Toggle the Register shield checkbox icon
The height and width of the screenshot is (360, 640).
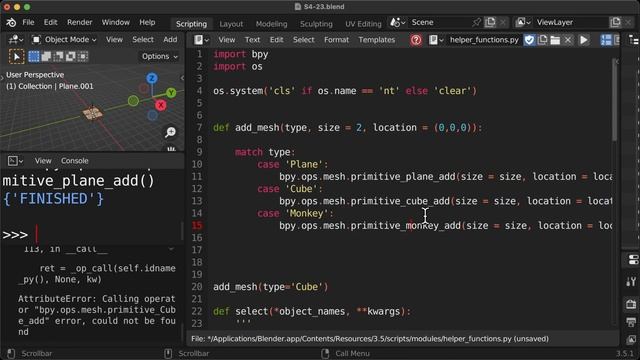(529, 40)
